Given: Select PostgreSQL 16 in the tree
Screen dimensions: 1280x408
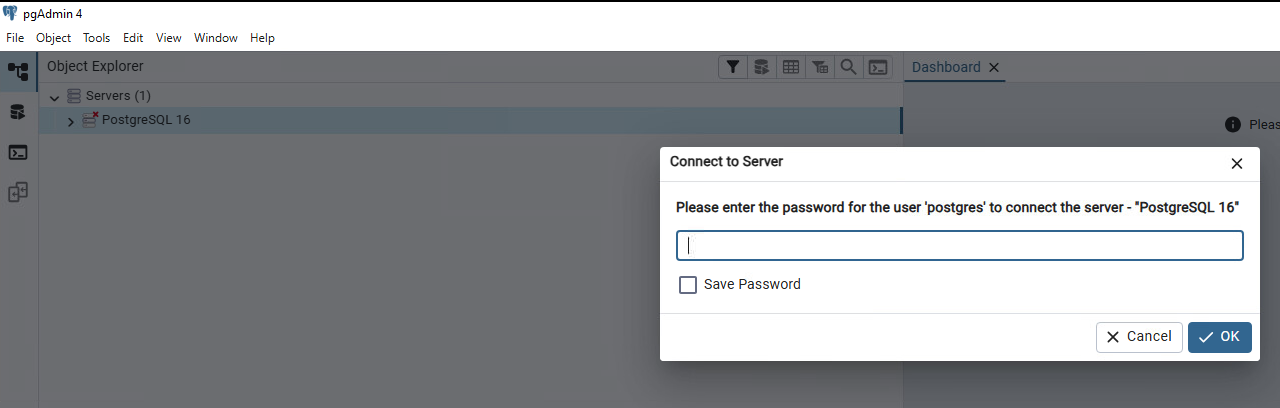Looking at the screenshot, I should click(146, 120).
